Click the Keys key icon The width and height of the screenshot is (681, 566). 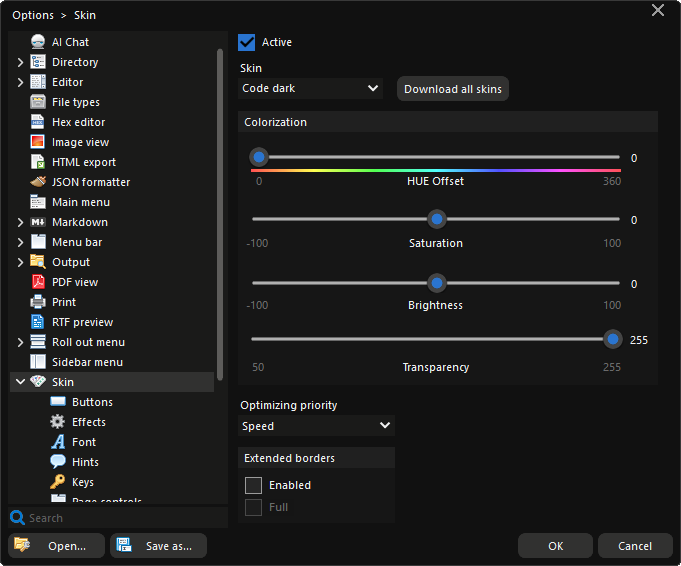coord(58,482)
